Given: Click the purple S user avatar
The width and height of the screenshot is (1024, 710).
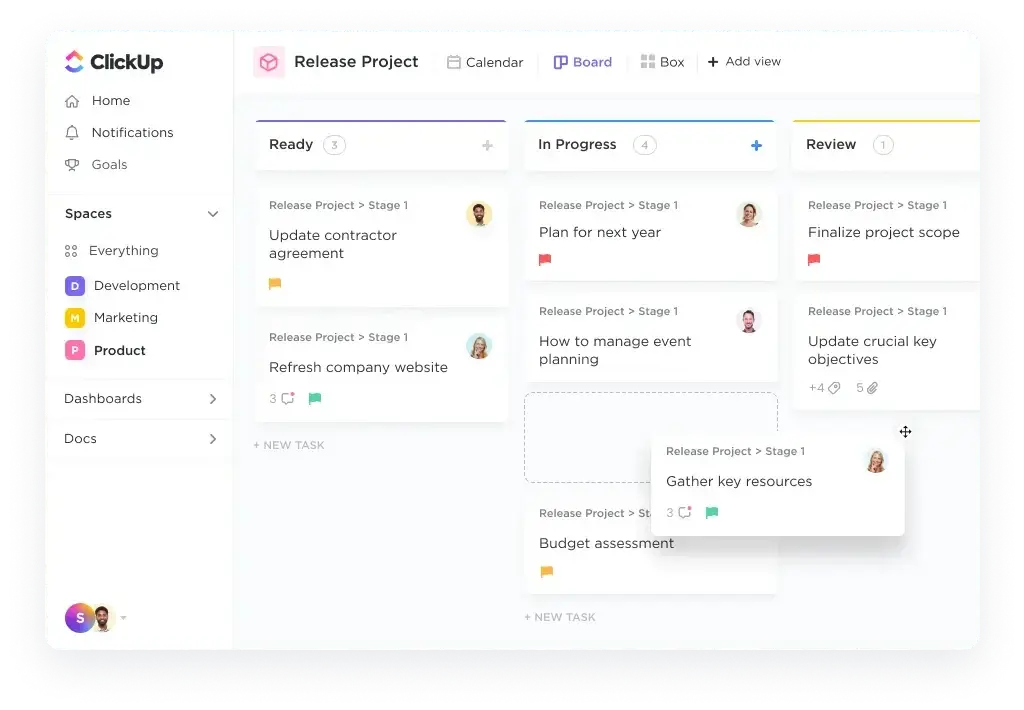Looking at the screenshot, I should coord(79,618).
